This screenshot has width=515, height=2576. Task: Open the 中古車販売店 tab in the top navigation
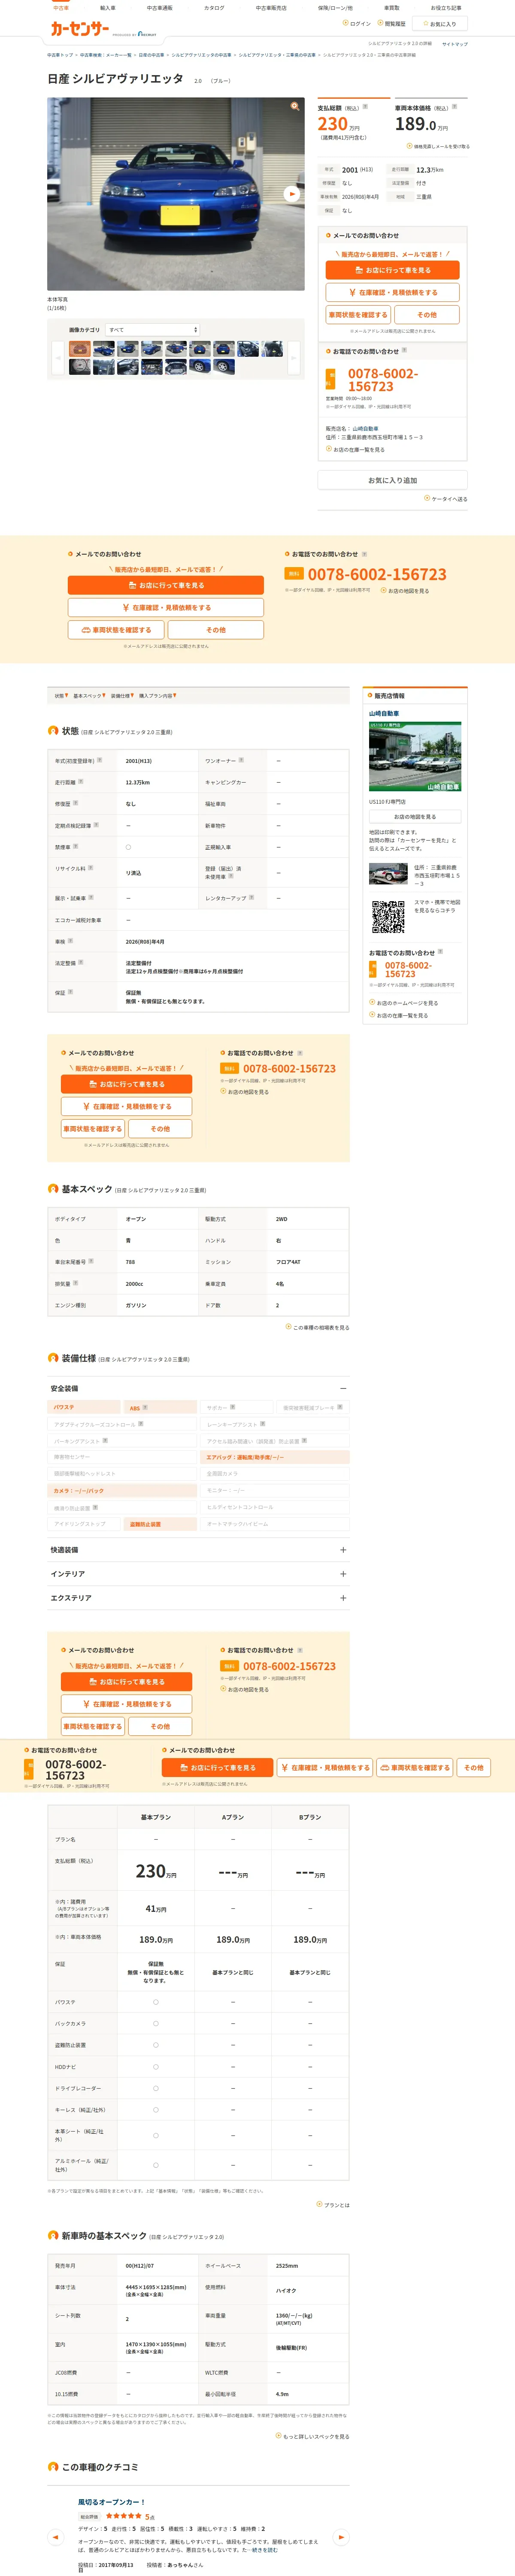point(271,8)
